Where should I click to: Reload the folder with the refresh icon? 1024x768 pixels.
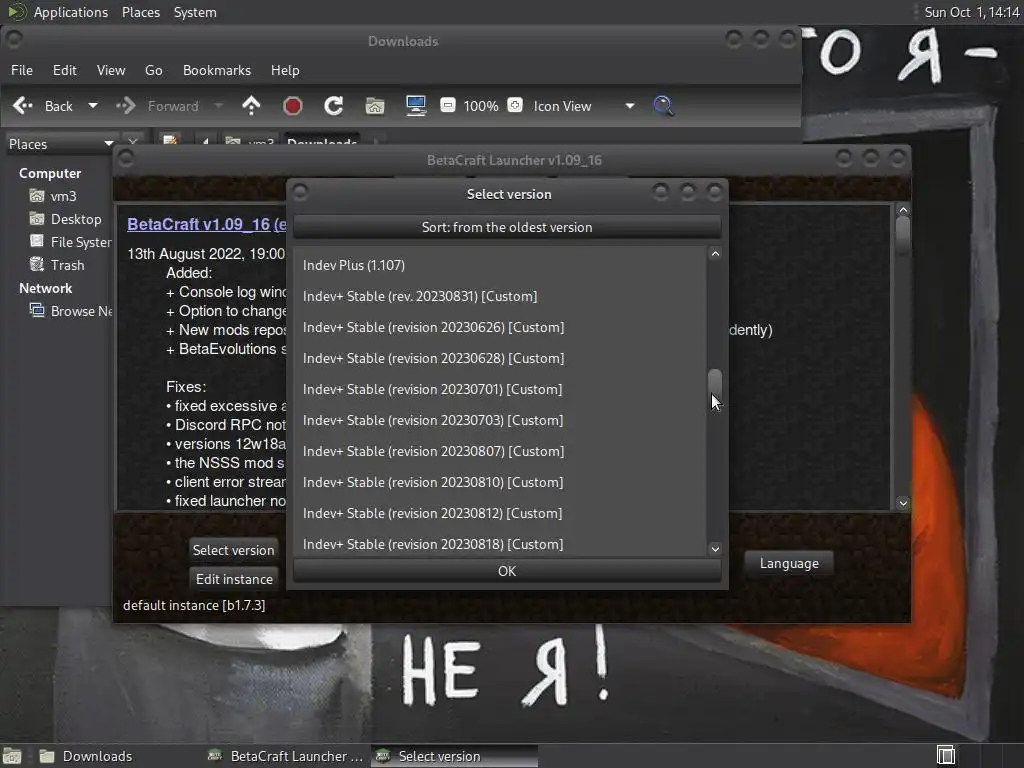pyautogui.click(x=334, y=106)
